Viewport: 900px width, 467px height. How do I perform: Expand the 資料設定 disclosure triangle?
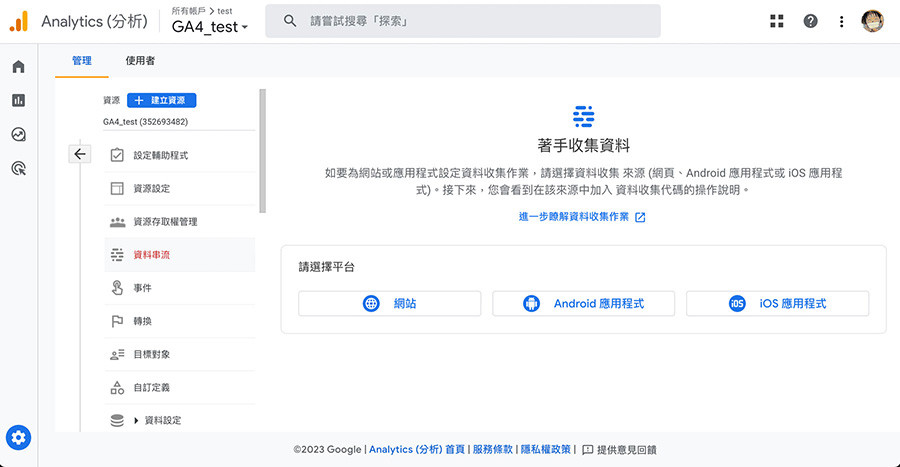(136, 421)
